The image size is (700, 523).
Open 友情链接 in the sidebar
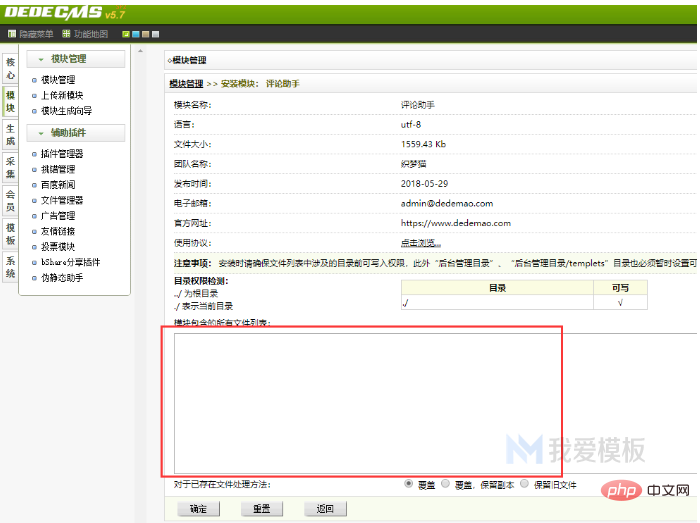coord(58,231)
